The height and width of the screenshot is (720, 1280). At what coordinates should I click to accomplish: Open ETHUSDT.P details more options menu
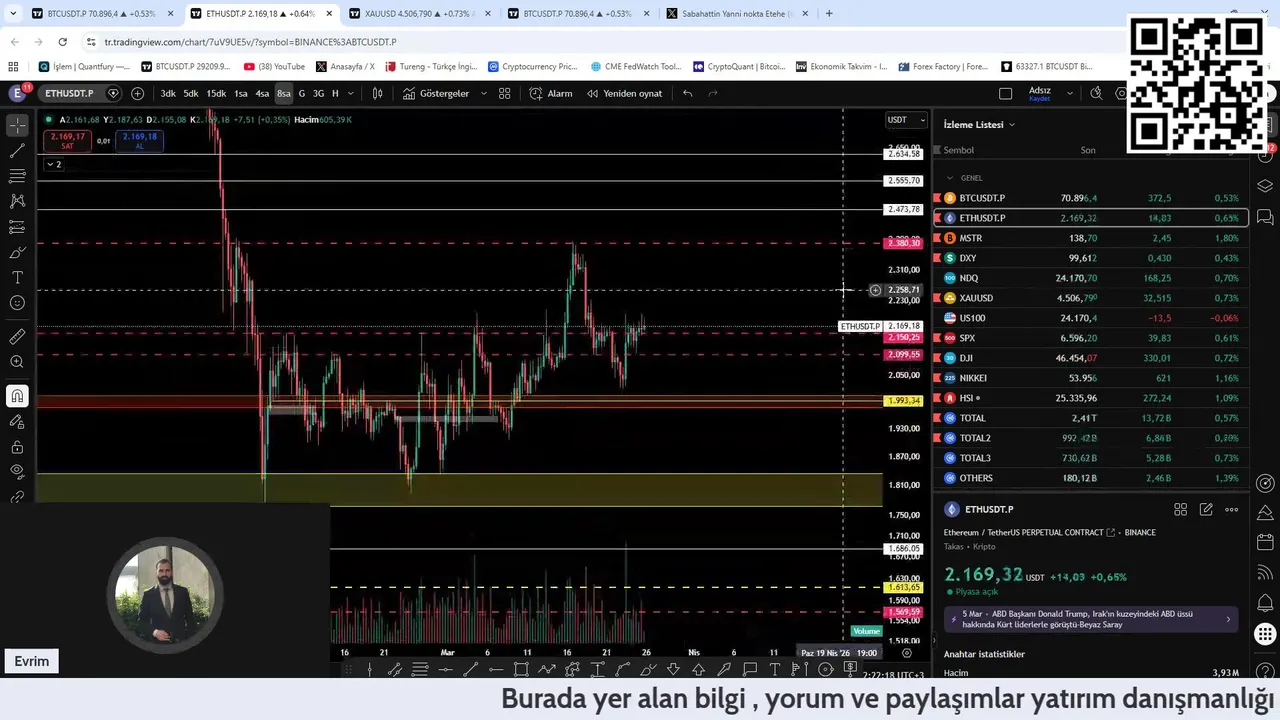pos(1232,509)
